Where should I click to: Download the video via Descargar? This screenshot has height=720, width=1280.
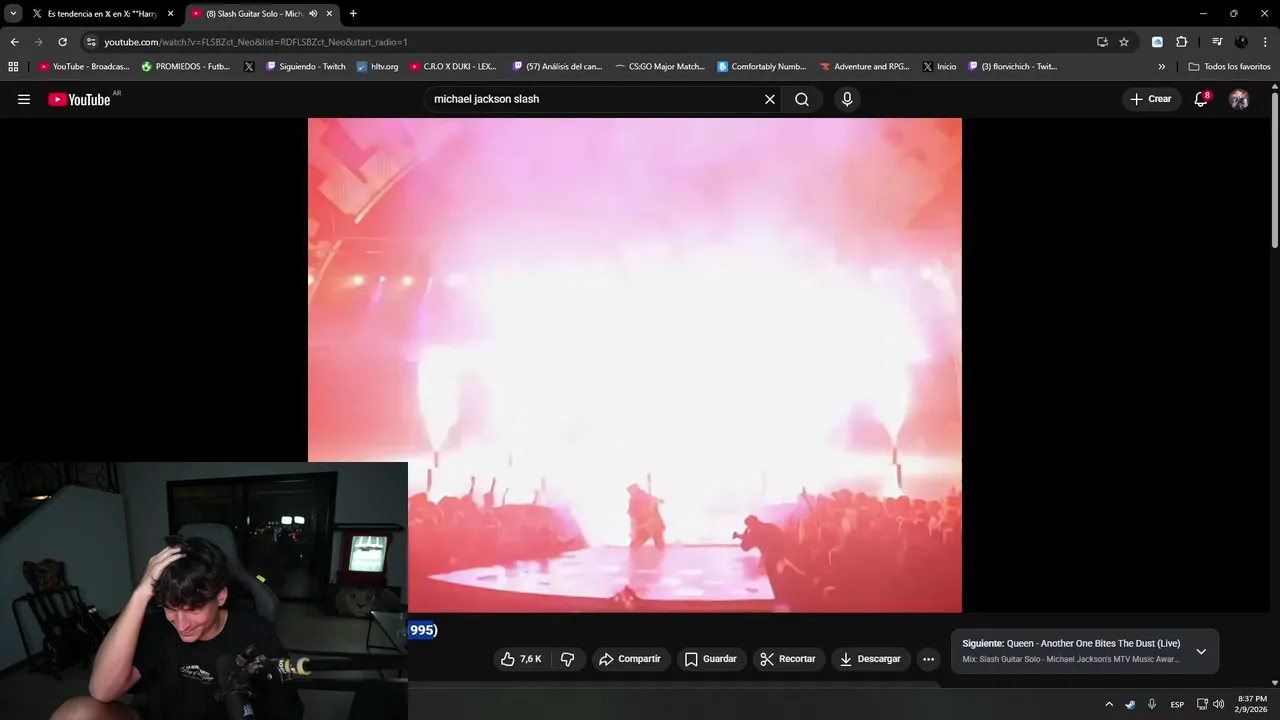coord(870,659)
